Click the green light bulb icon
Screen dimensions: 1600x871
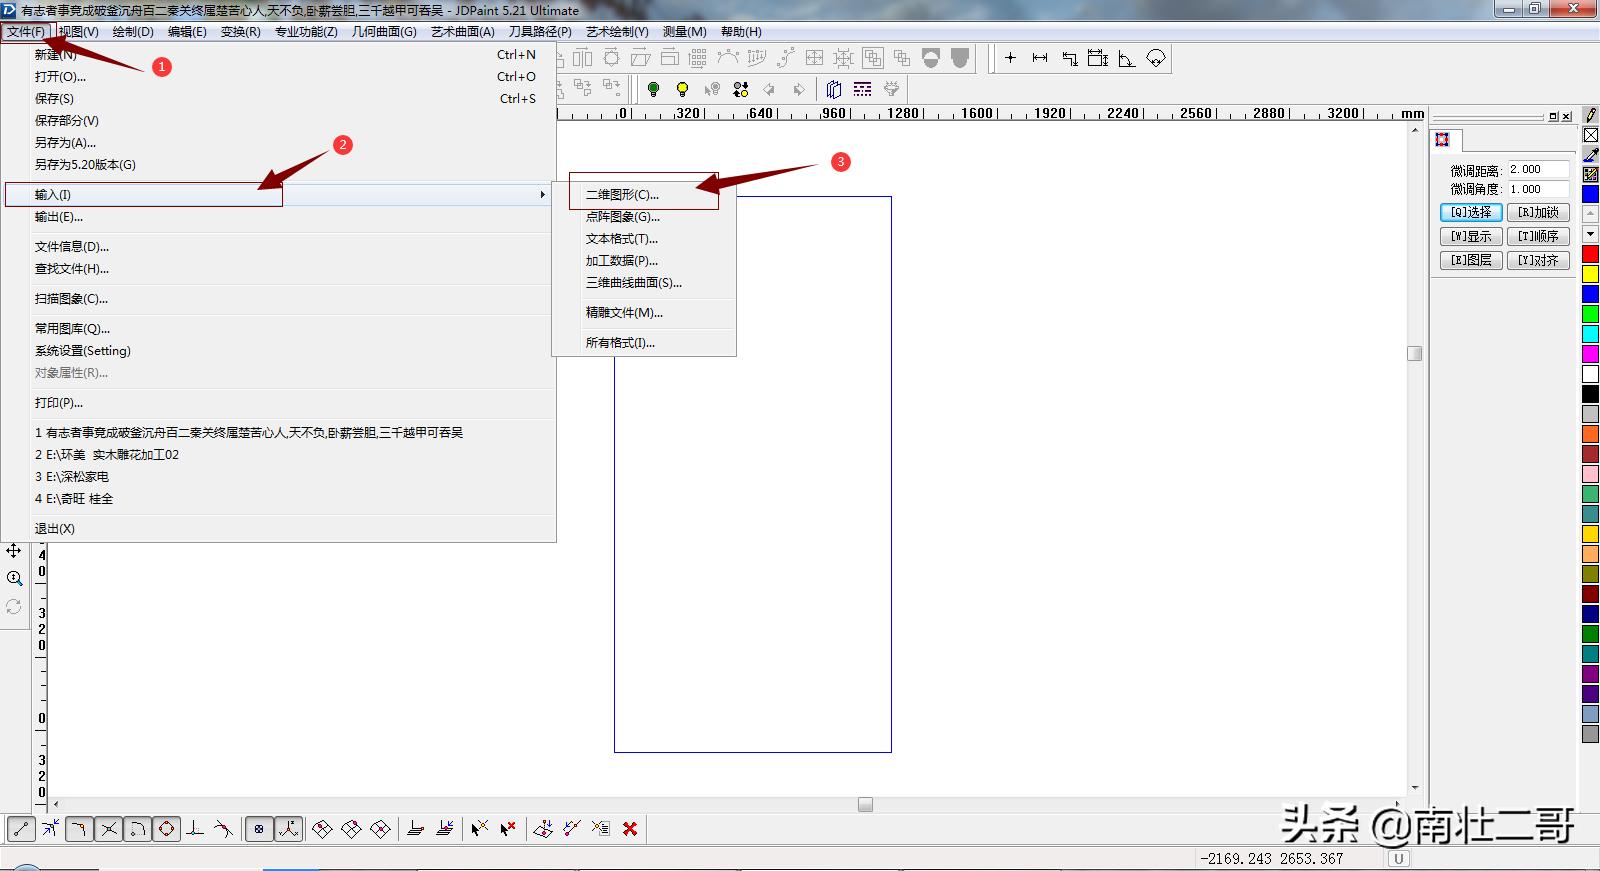[653, 89]
